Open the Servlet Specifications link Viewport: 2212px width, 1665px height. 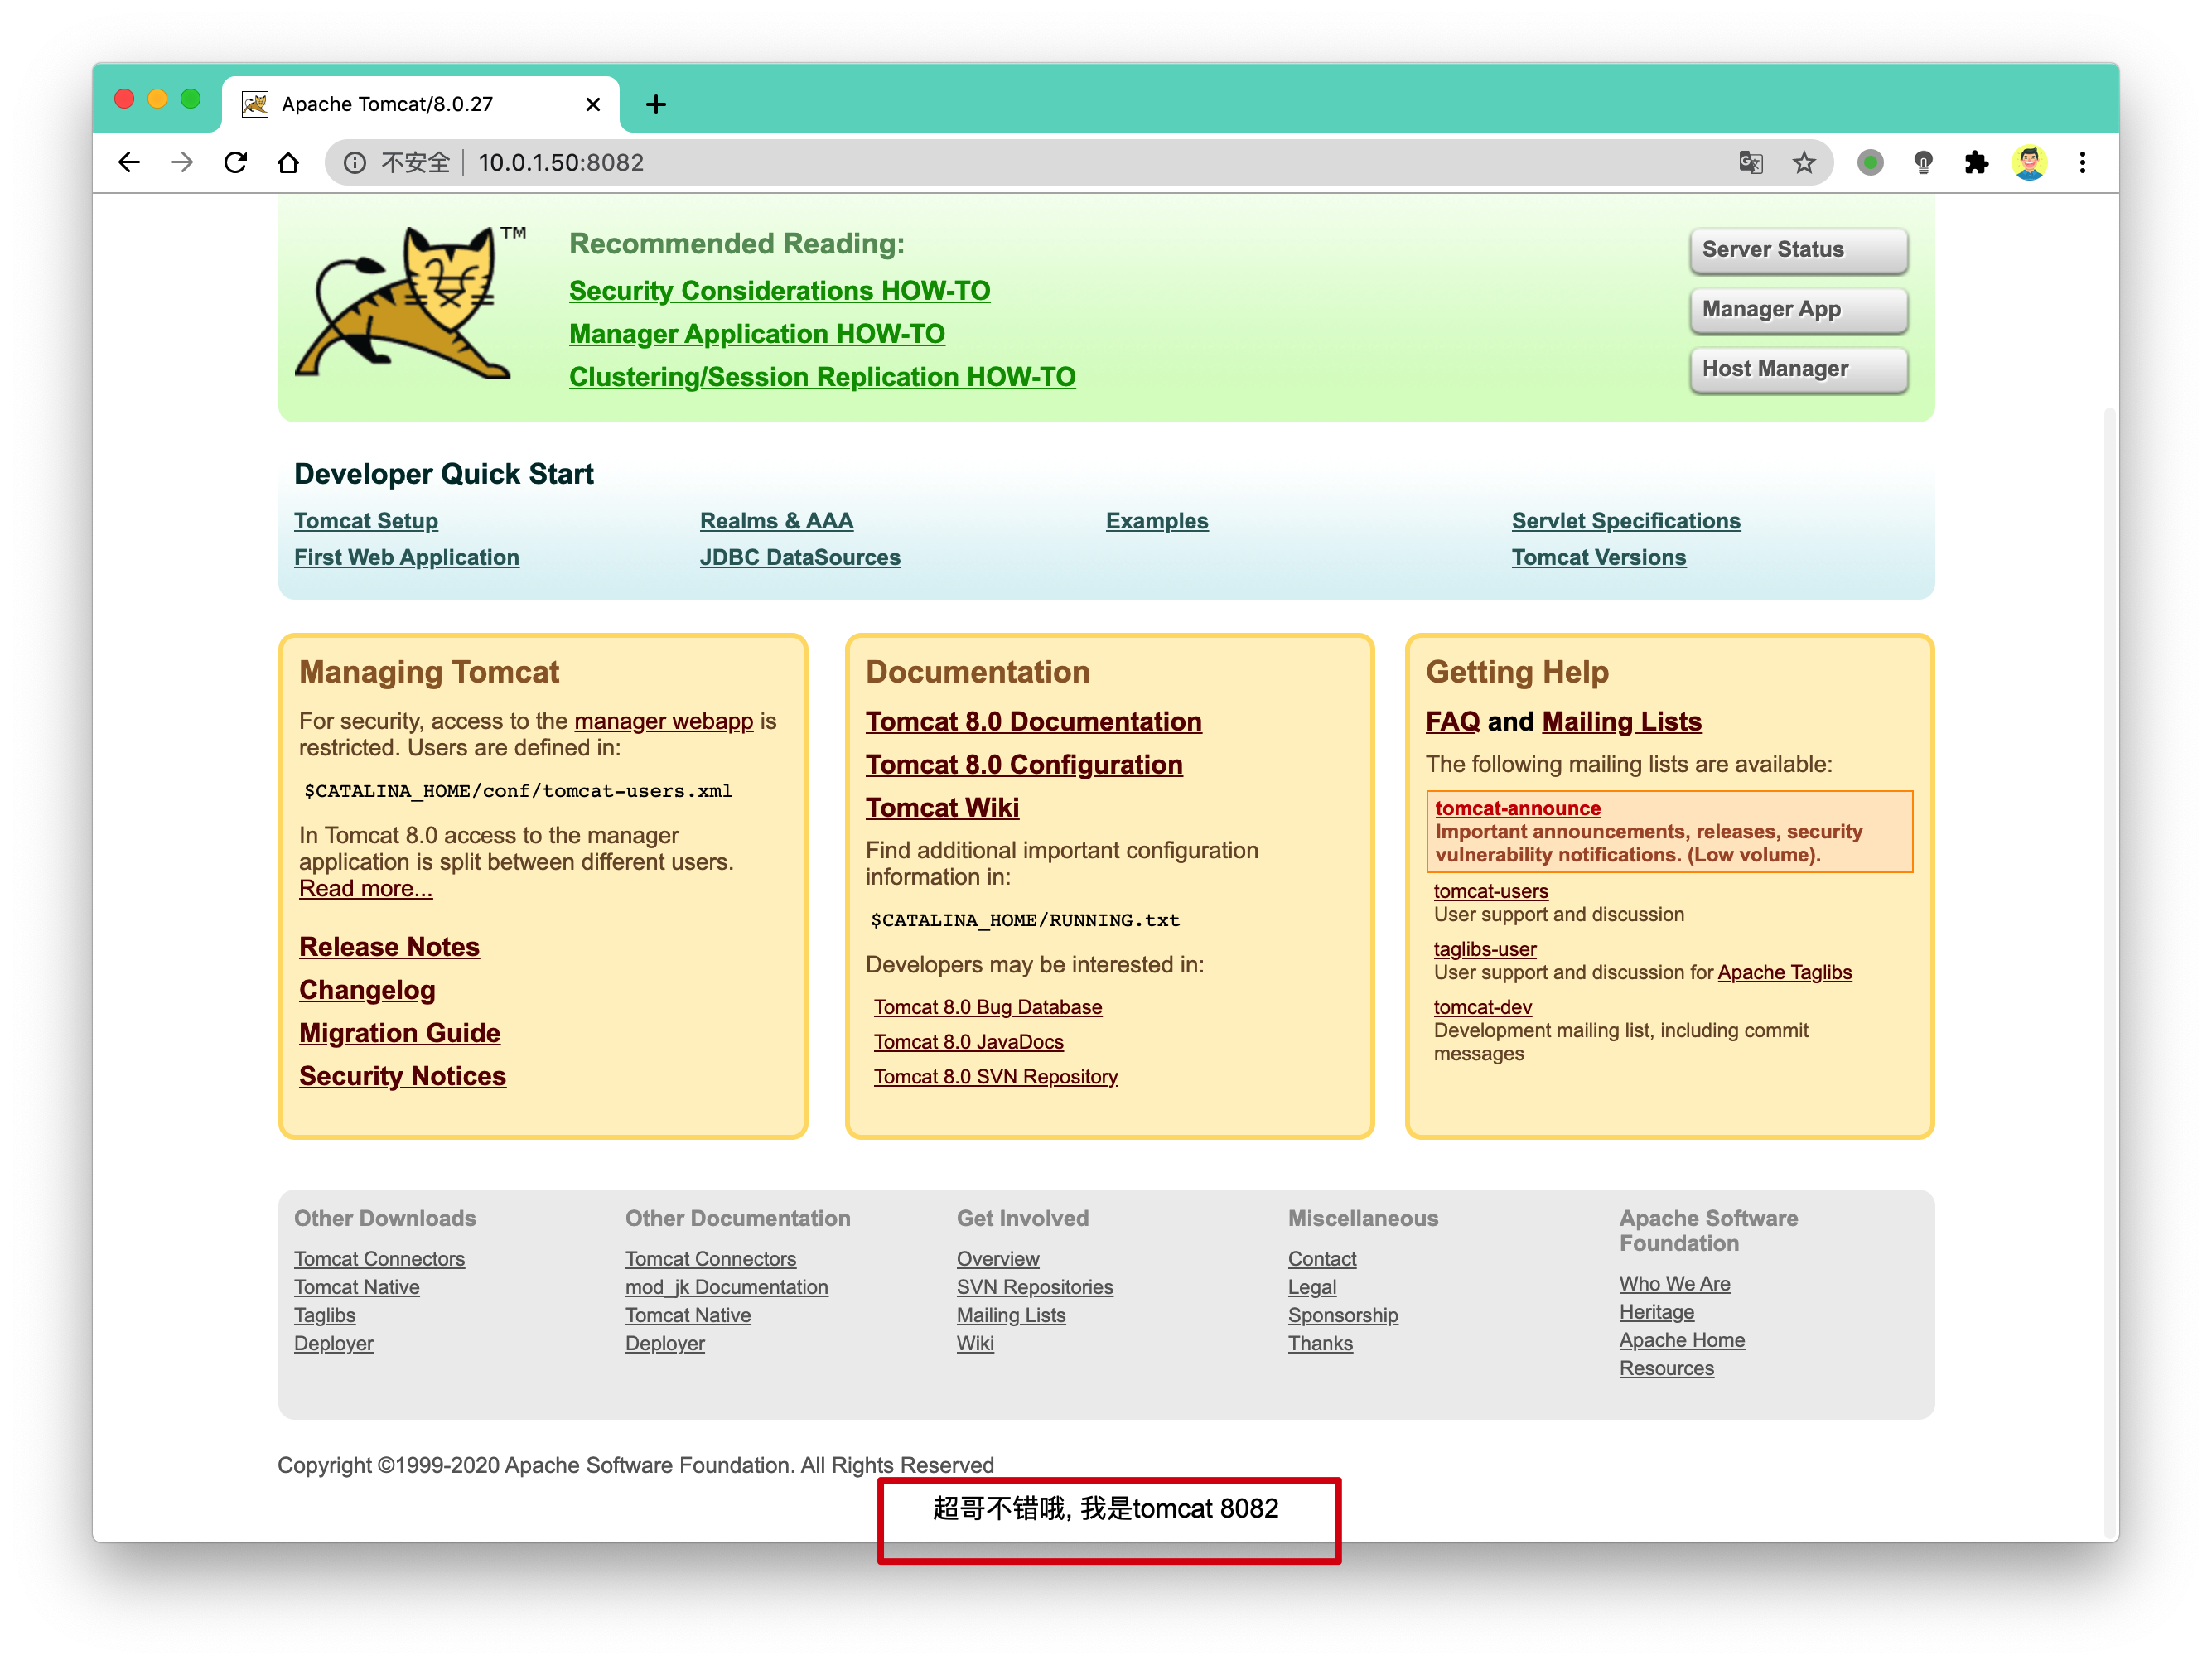coord(1626,521)
